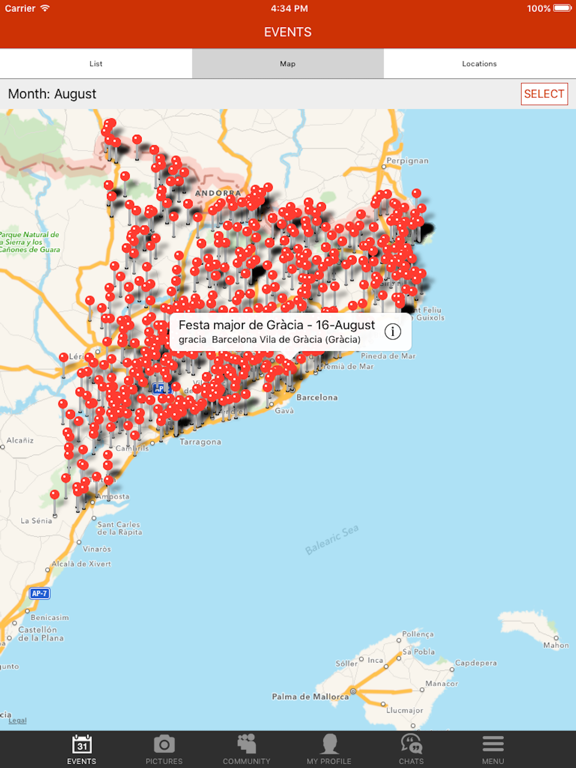This screenshot has width=576, height=768.
Task: Tap the Castellón de la Plana label
Action: click(x=41, y=634)
